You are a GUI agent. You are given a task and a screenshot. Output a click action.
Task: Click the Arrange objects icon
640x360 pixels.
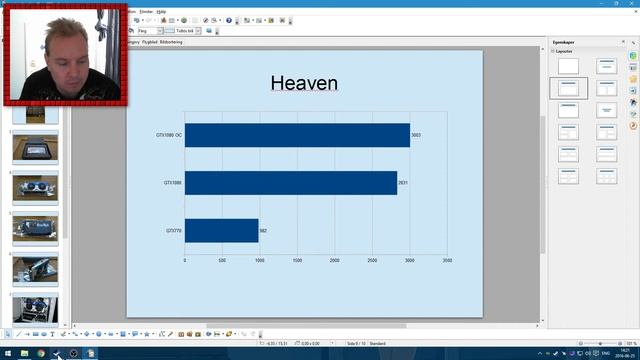pos(229,334)
